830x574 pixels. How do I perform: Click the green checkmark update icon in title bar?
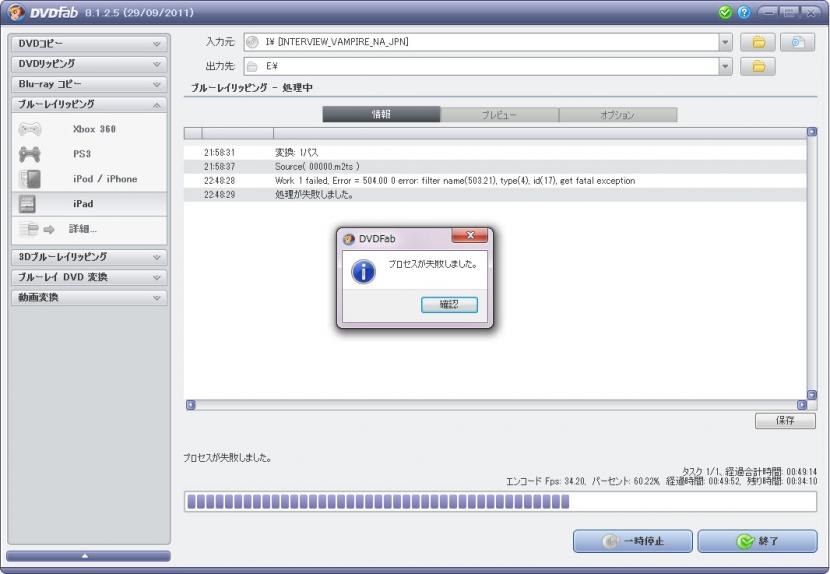point(725,12)
